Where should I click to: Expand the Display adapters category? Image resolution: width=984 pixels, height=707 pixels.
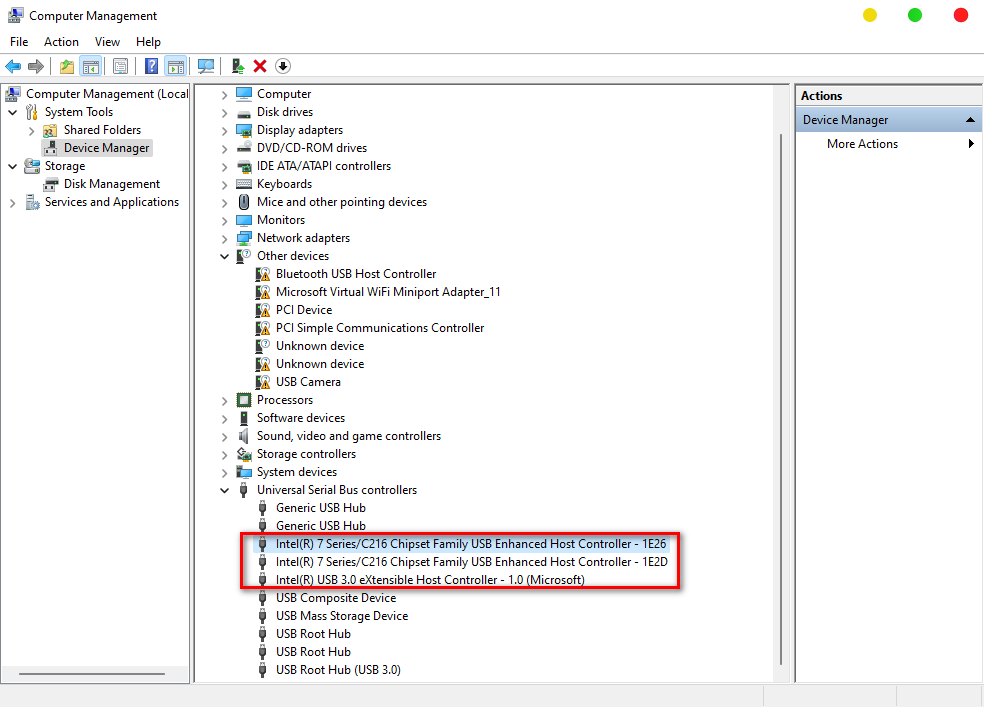point(224,130)
